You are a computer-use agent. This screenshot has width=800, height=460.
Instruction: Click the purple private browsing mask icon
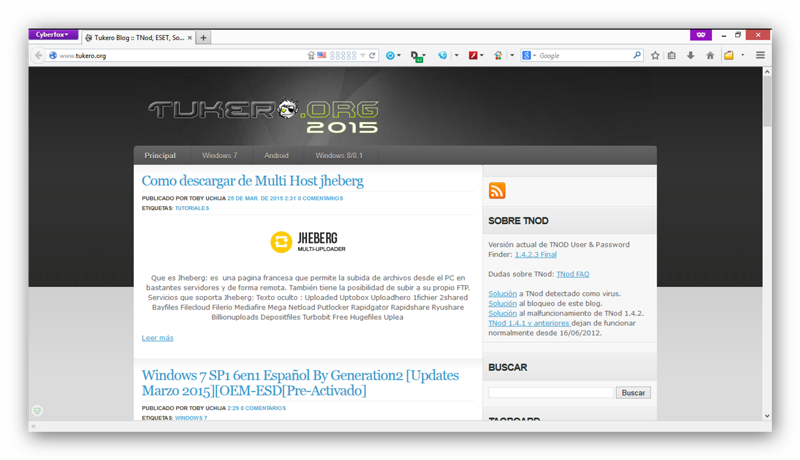[x=701, y=35]
